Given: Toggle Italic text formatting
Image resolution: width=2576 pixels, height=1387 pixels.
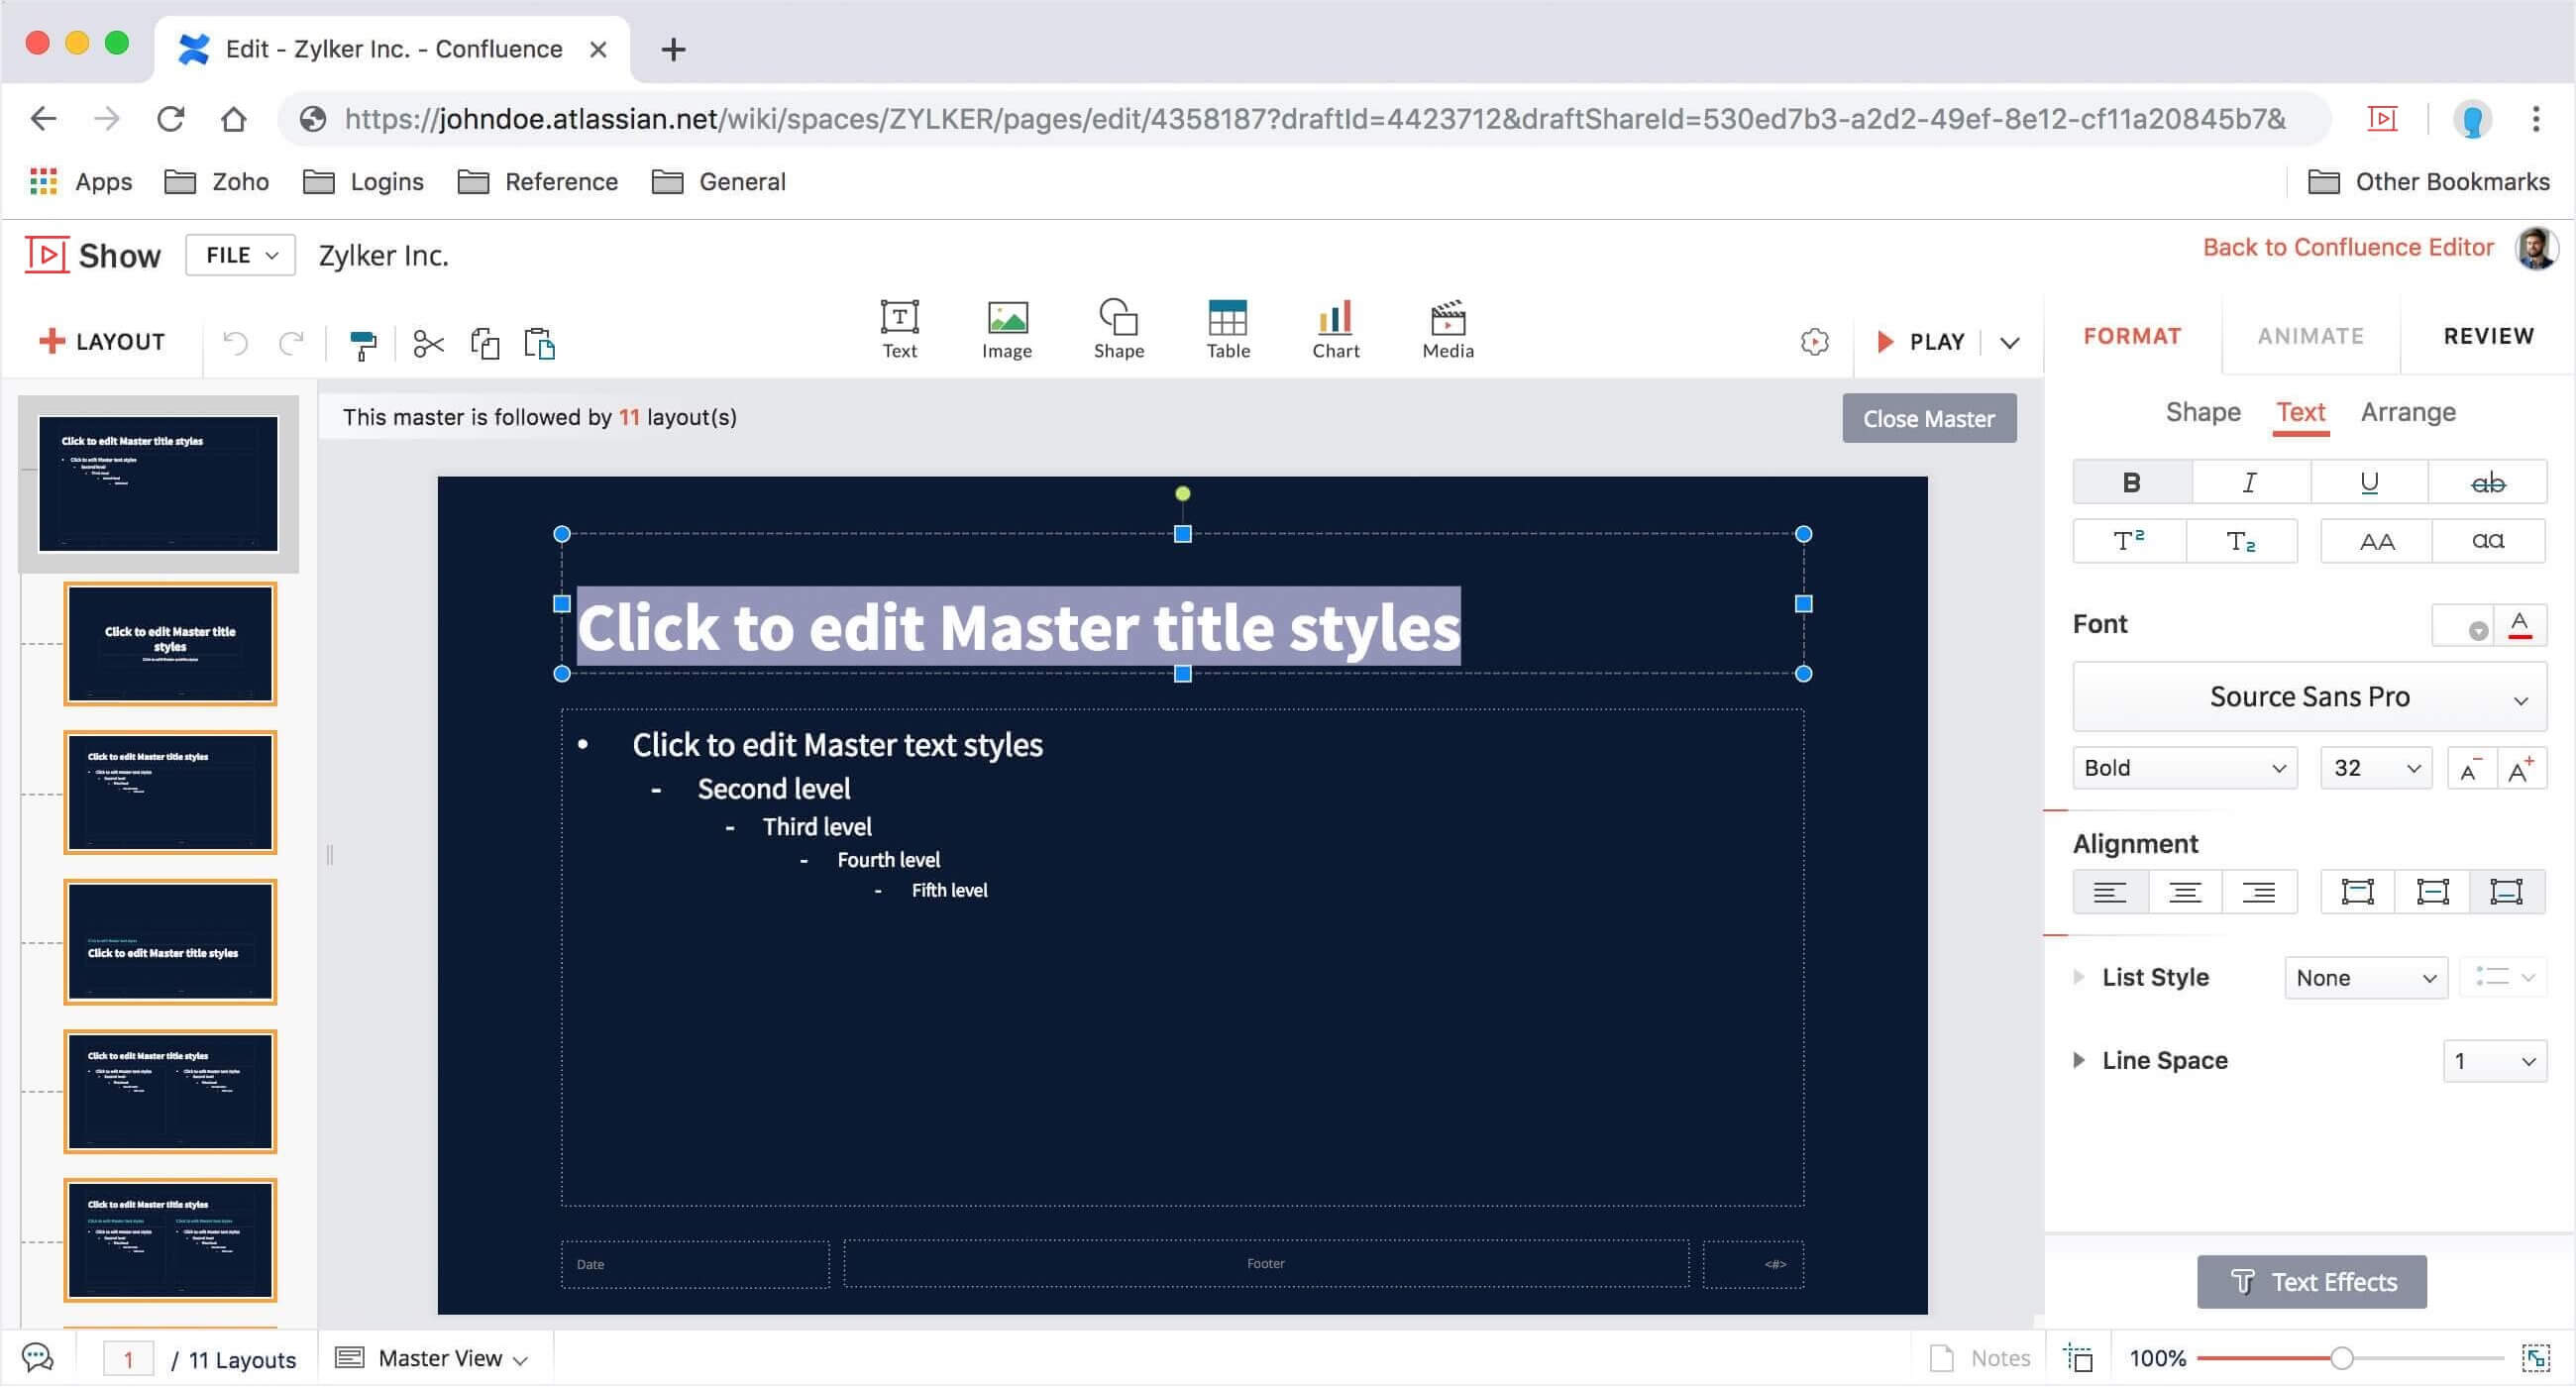Looking at the screenshot, I should (2249, 483).
